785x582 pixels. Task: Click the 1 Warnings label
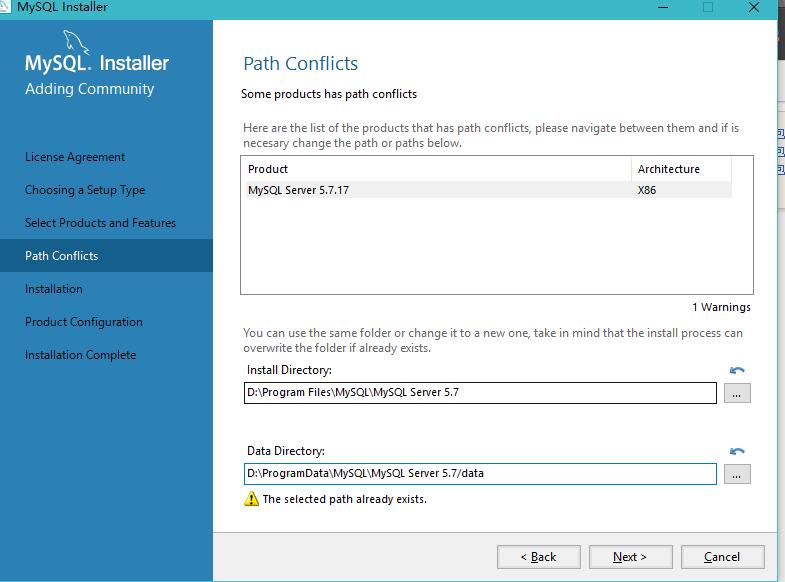[x=721, y=307]
